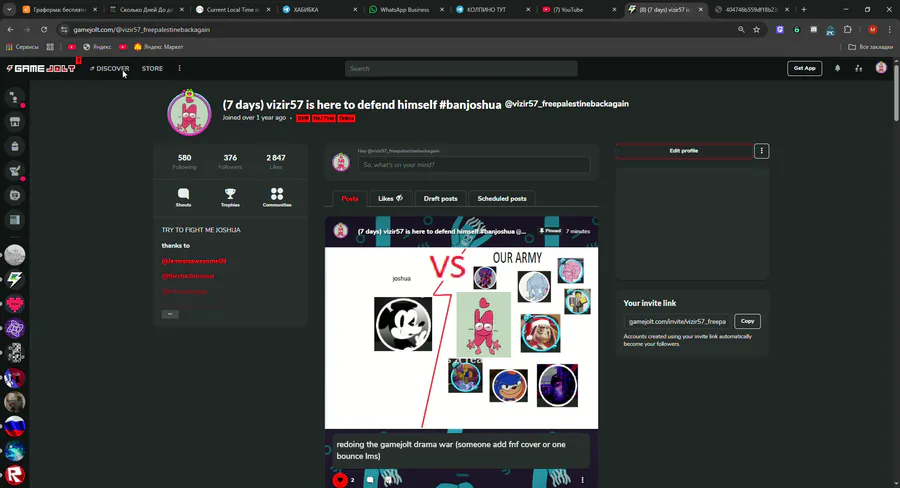Open Communities on the profile

point(277,197)
